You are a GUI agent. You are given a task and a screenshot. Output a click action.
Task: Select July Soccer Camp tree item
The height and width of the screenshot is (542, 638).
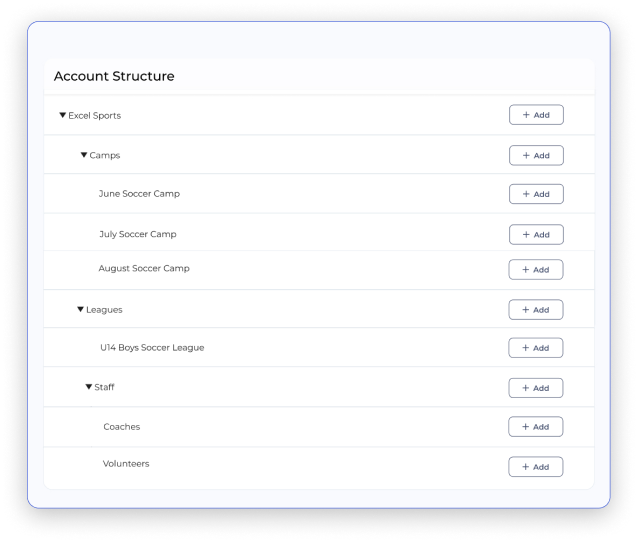click(138, 234)
